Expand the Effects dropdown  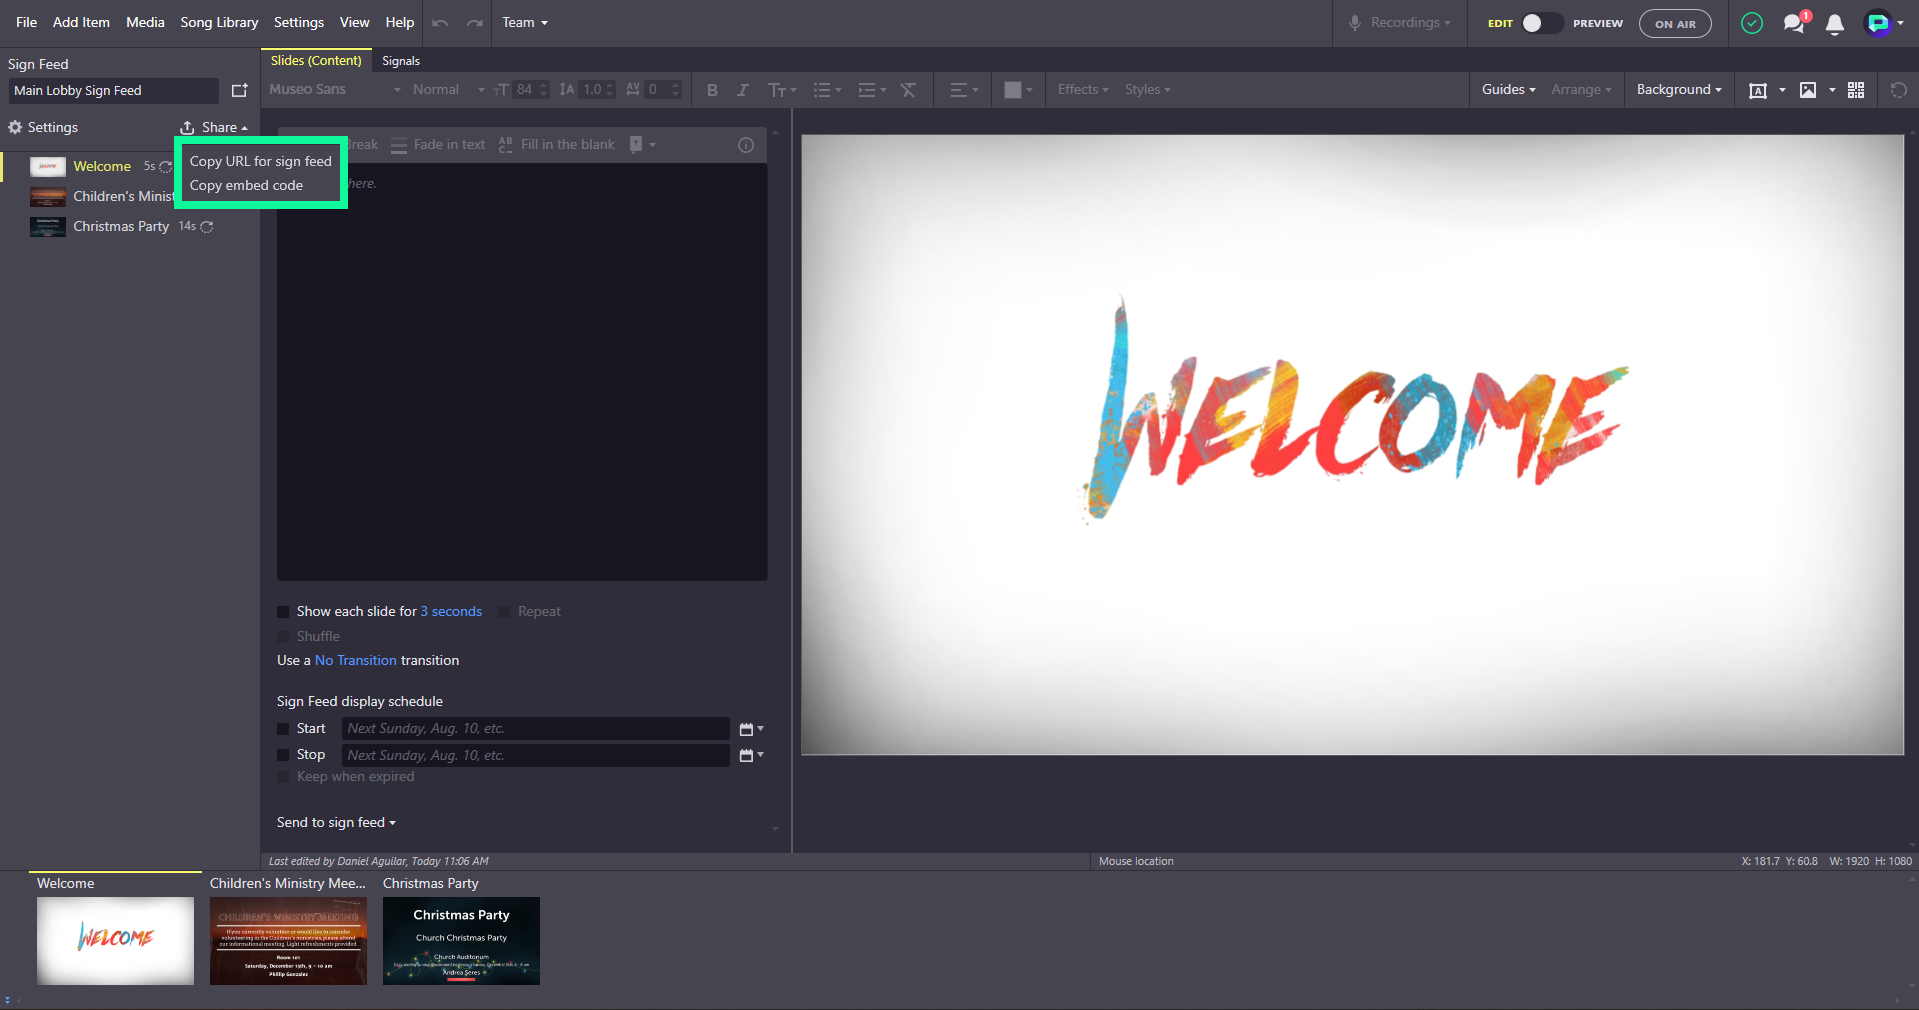click(1083, 90)
